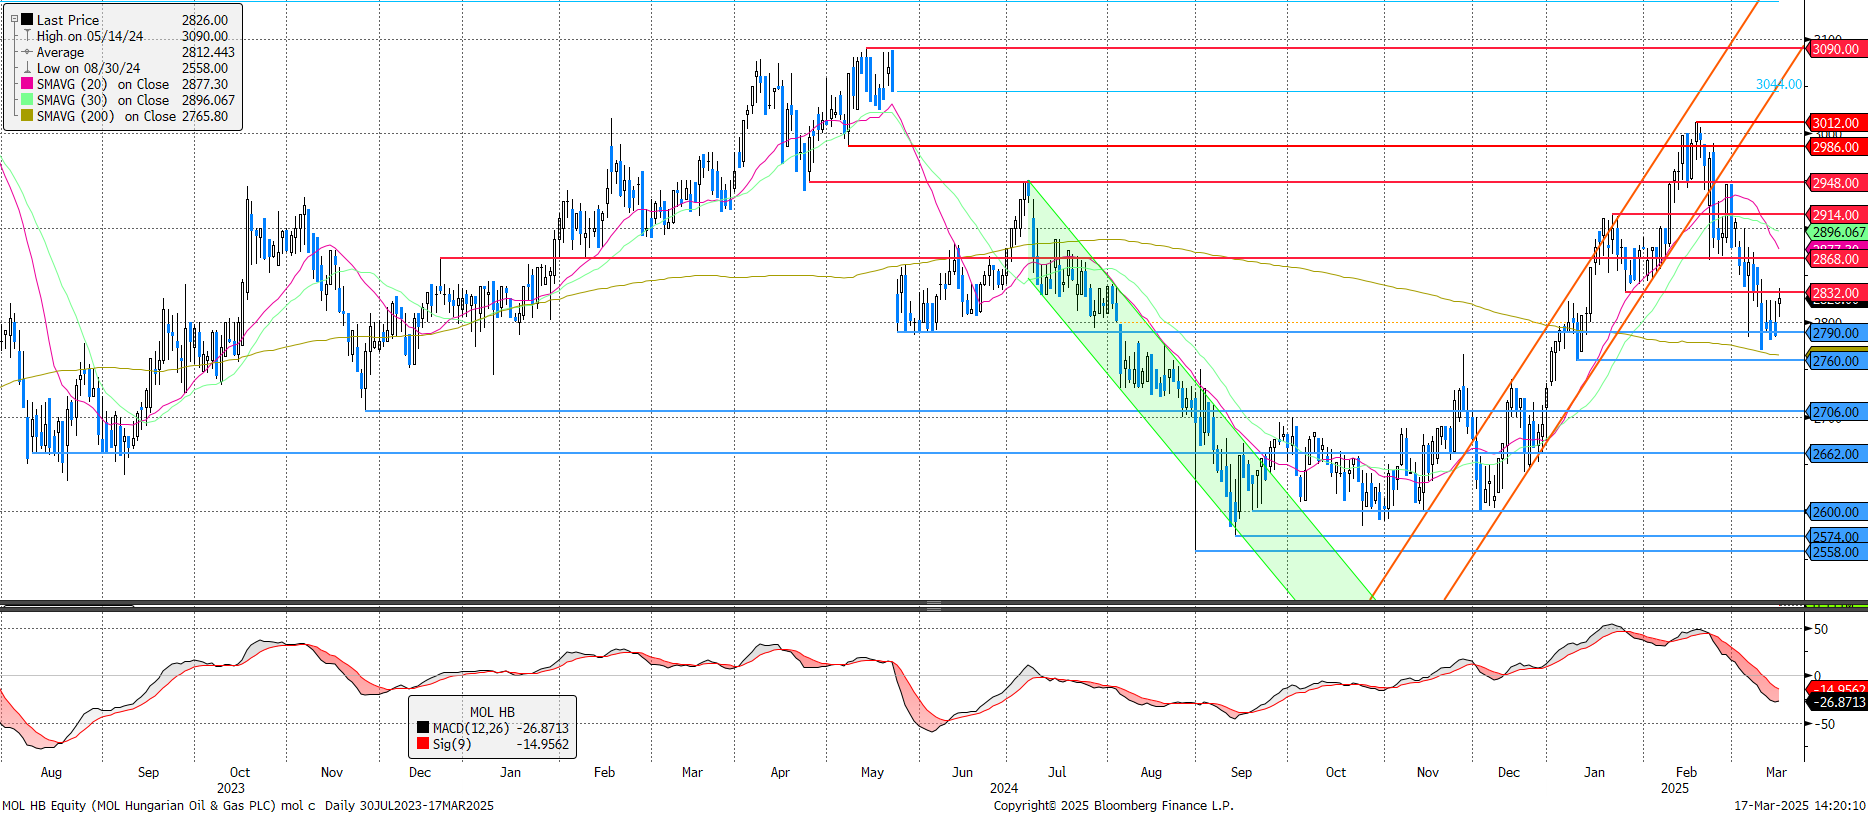Click the Average marker icon in legend

point(27,52)
